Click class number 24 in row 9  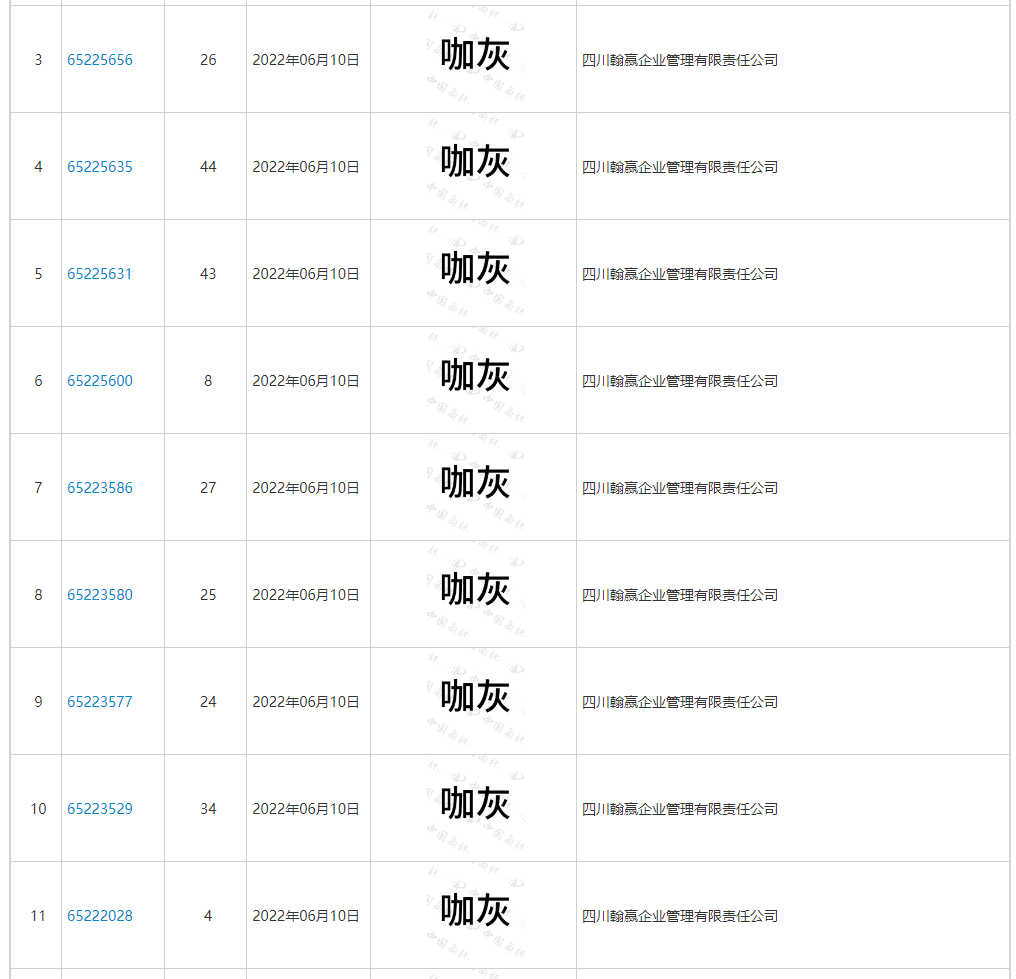click(x=208, y=701)
